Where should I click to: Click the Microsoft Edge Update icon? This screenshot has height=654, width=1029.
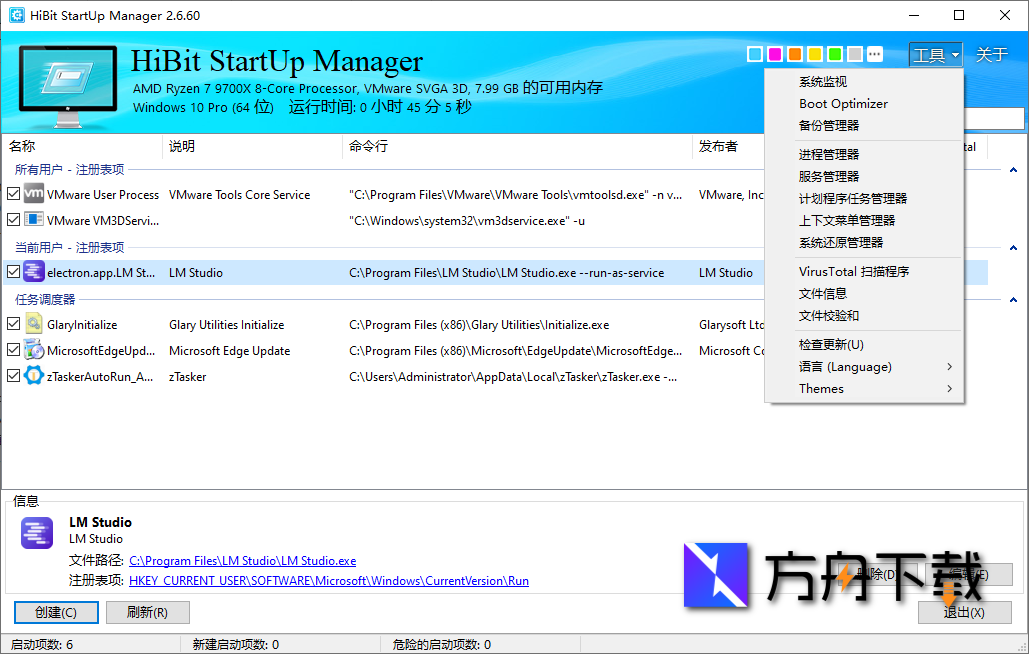click(x=35, y=350)
